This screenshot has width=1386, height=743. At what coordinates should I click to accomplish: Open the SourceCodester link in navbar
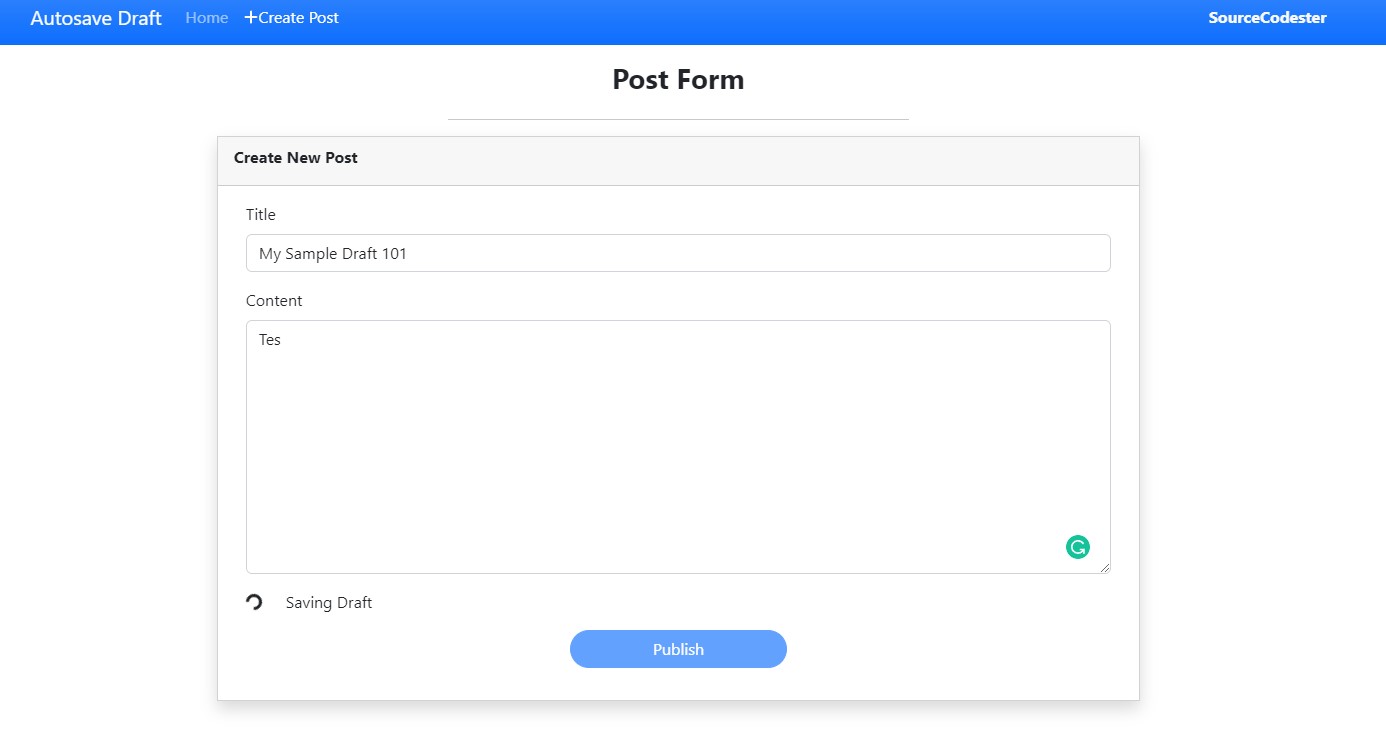[x=1267, y=18]
